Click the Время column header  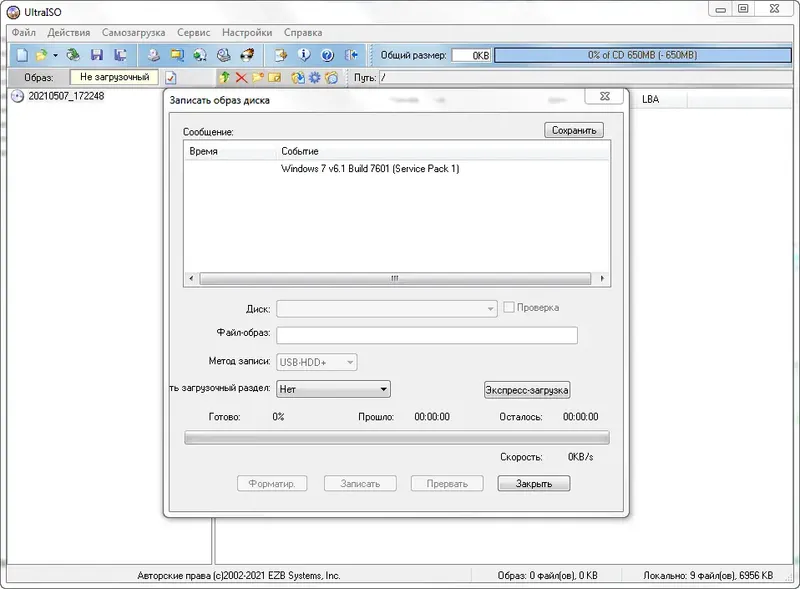pyautogui.click(x=231, y=151)
